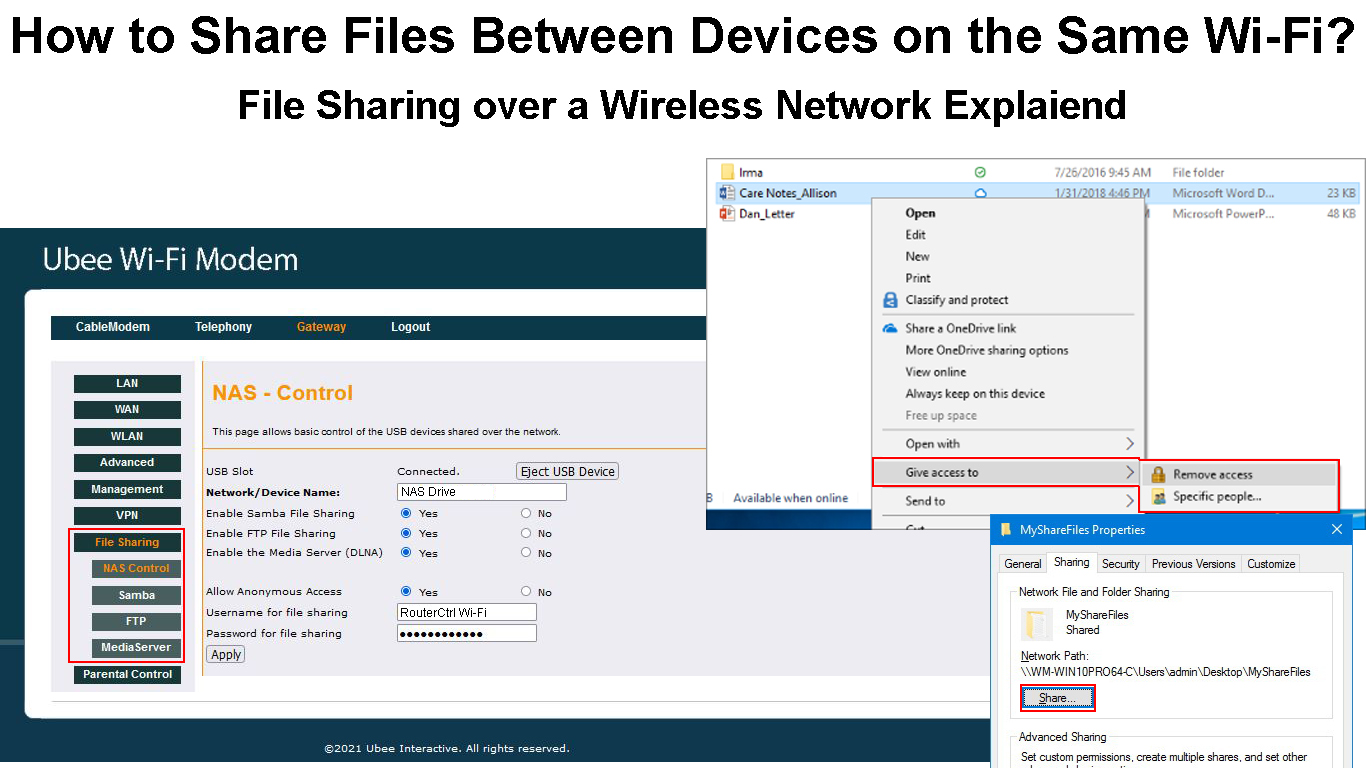
Task: Switch to the Security tab in Properties
Action: coord(1120,564)
